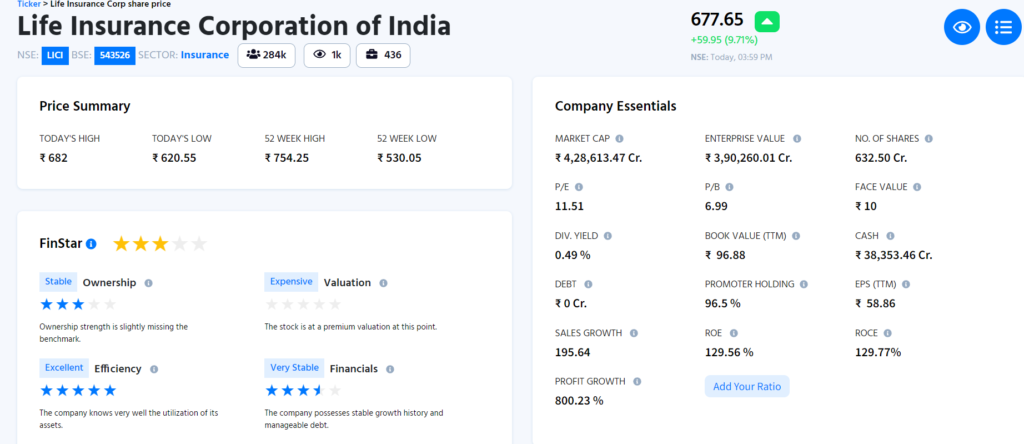This screenshot has height=444, width=1024.
Task: Click the blue eye watchlist button
Action: [x=962, y=27]
